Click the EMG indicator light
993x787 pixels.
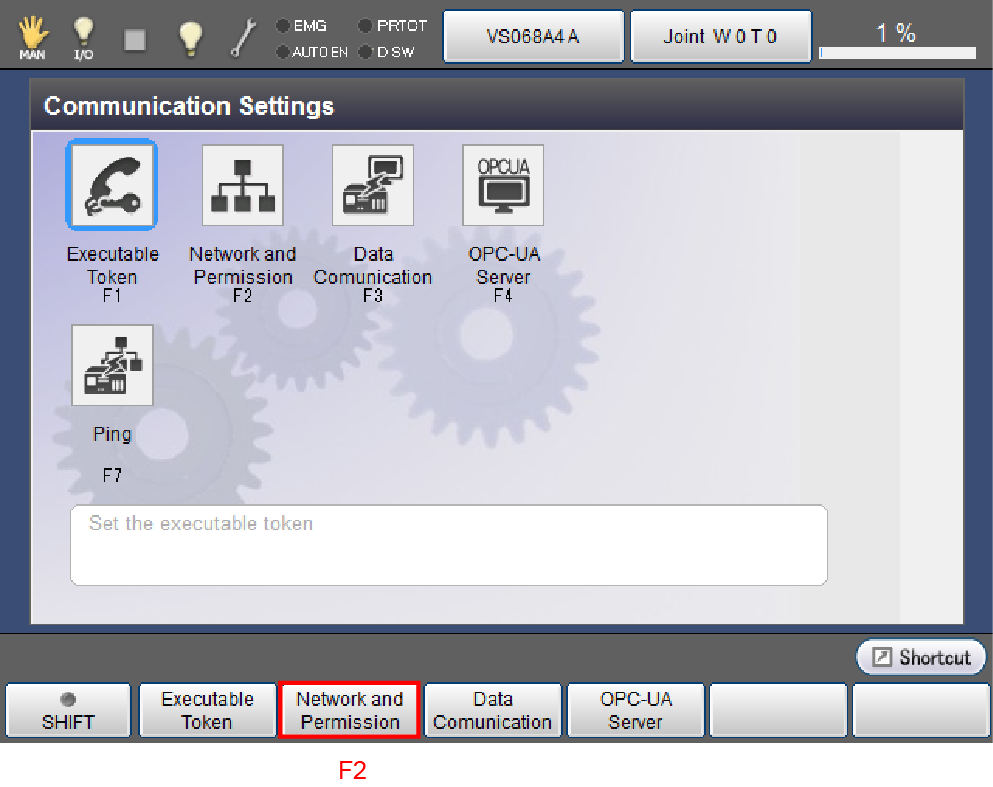[x=283, y=26]
